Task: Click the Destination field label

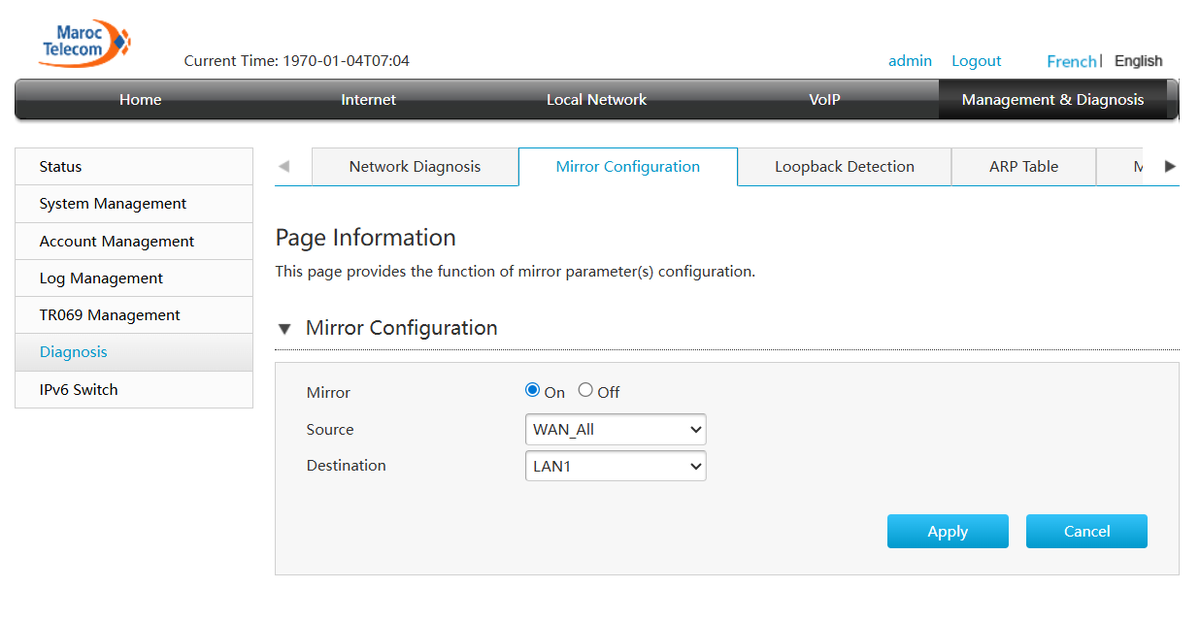Action: pyautogui.click(x=346, y=466)
